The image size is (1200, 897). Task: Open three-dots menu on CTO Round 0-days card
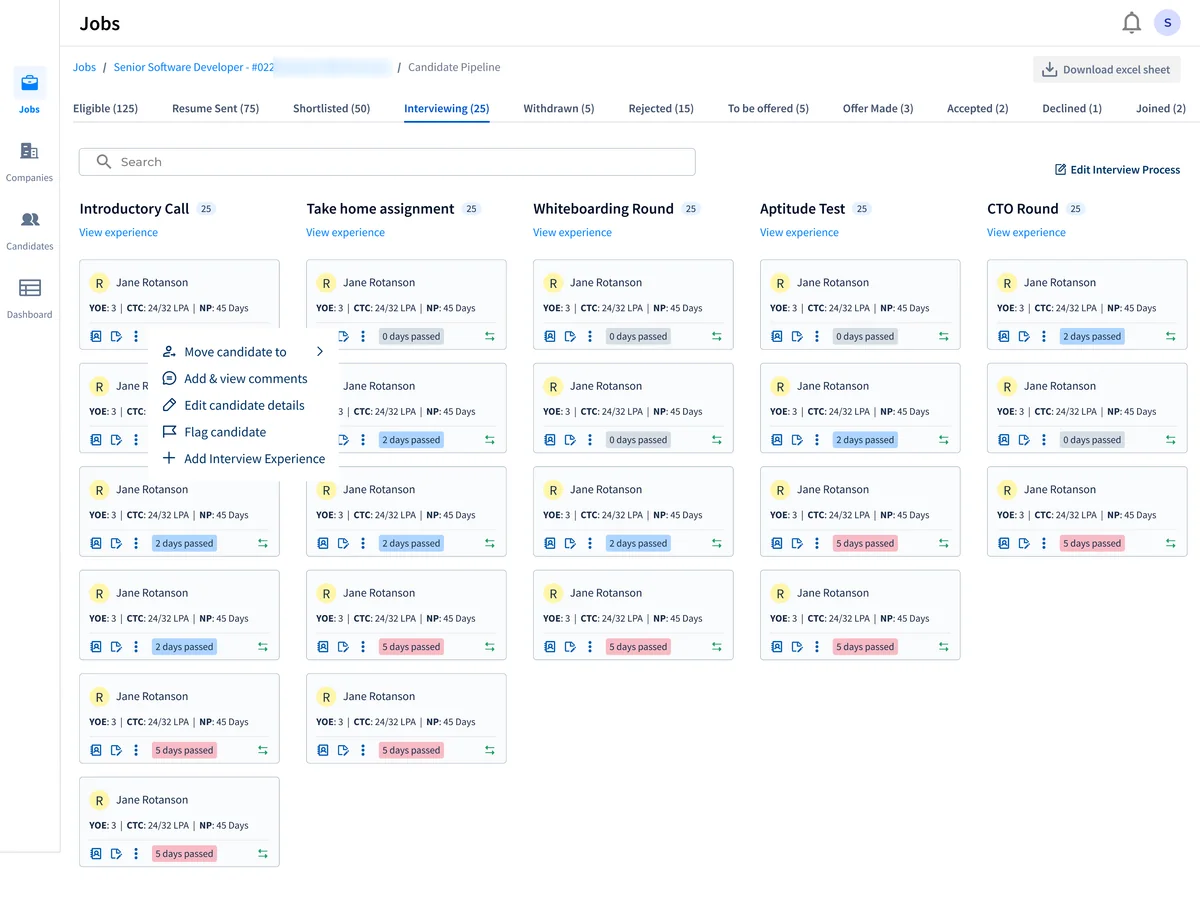(x=1044, y=440)
